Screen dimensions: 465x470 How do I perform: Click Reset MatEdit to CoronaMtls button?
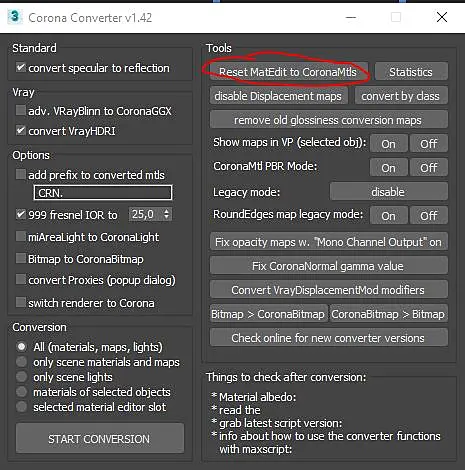[288, 72]
